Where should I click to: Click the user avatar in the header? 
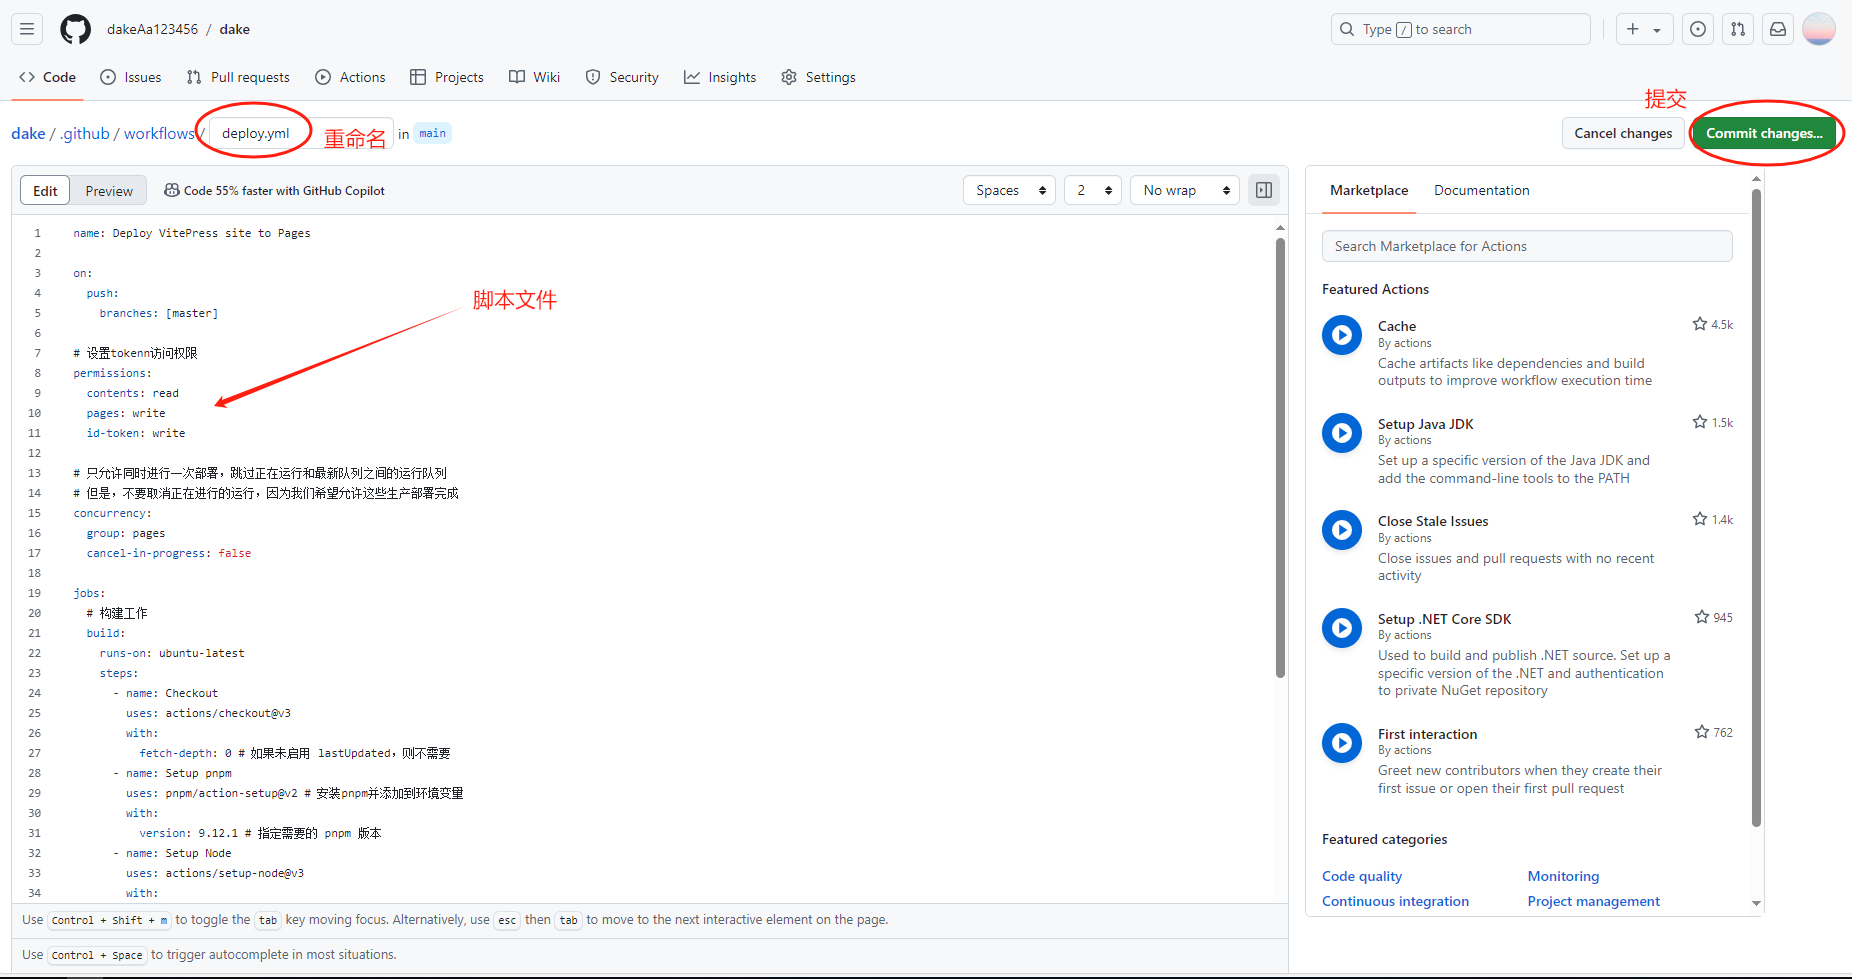[x=1818, y=29]
